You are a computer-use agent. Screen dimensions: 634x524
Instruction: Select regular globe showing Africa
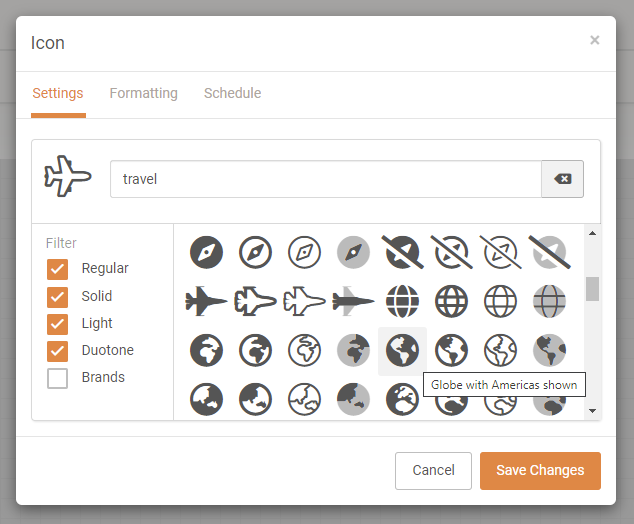(x=255, y=350)
